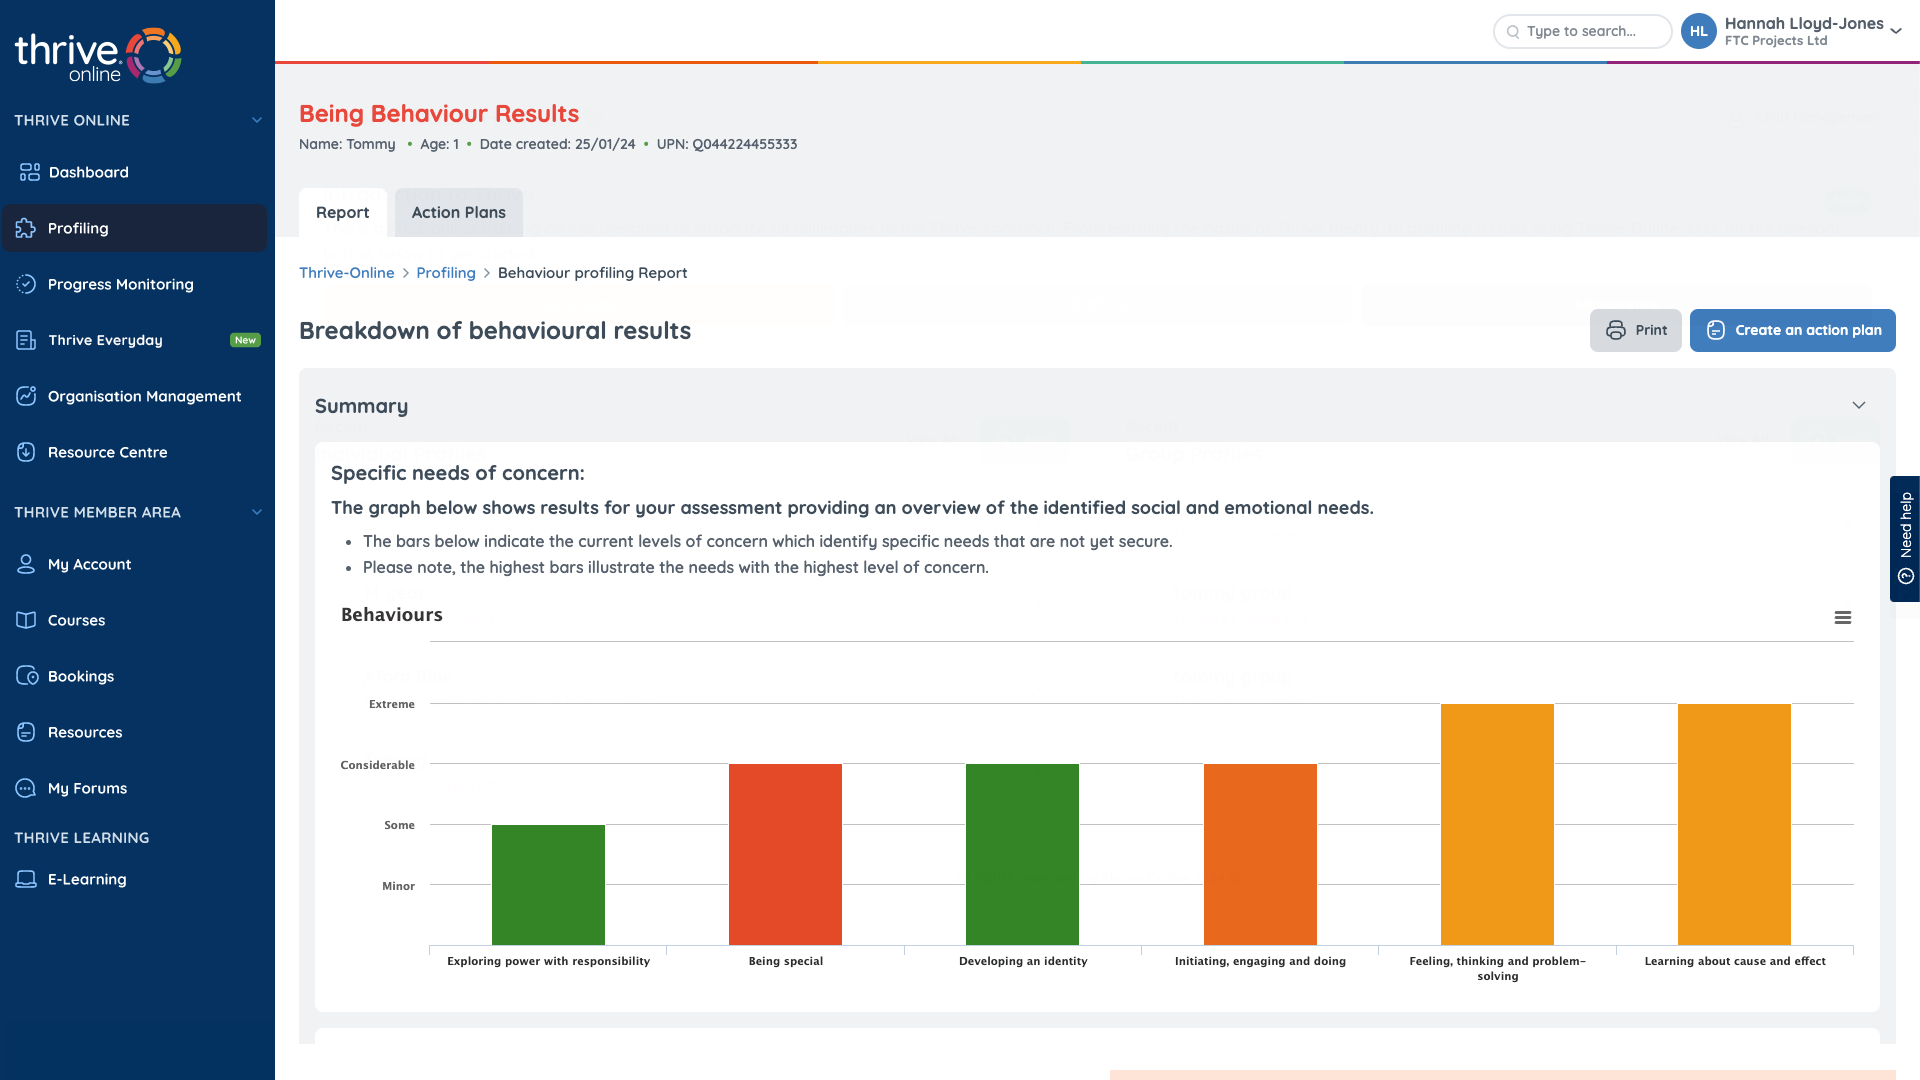Click the Thrive-Online breadcrumb link
1920x1080 pixels.
coord(345,273)
